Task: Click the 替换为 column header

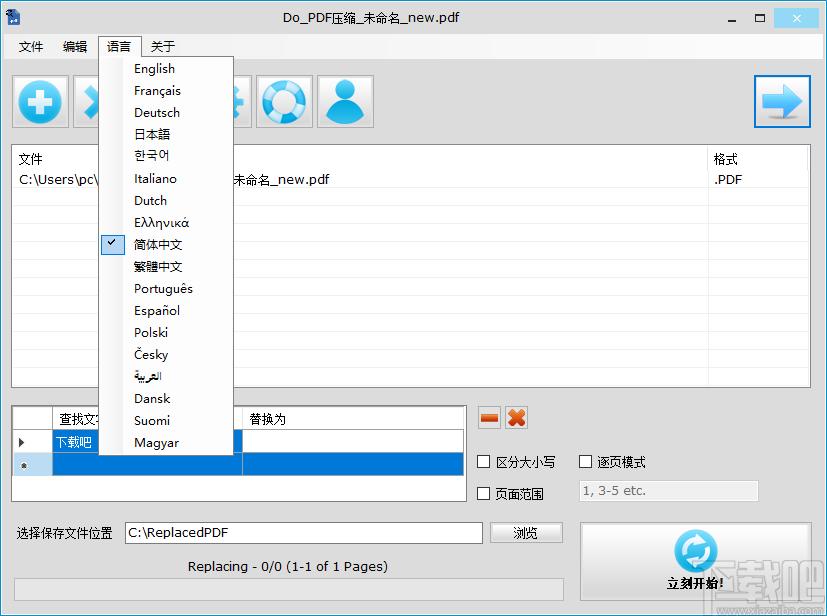Action: click(353, 419)
